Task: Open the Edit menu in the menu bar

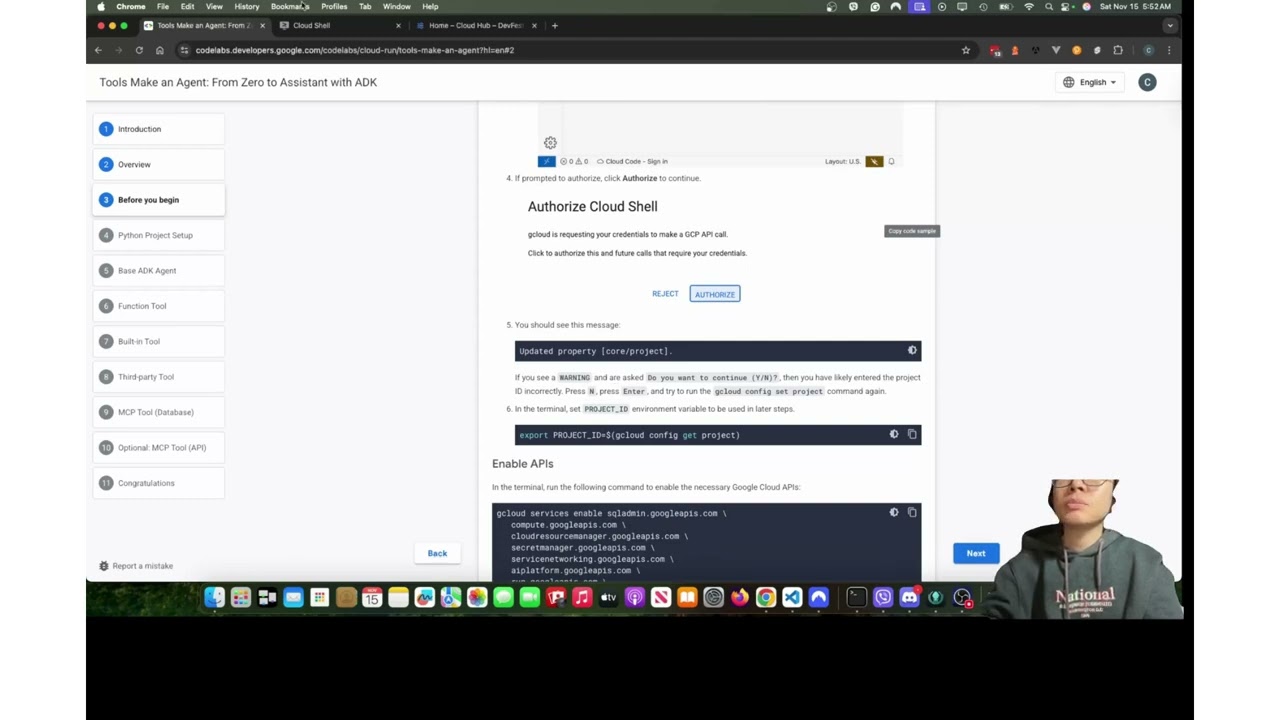Action: 187,6
